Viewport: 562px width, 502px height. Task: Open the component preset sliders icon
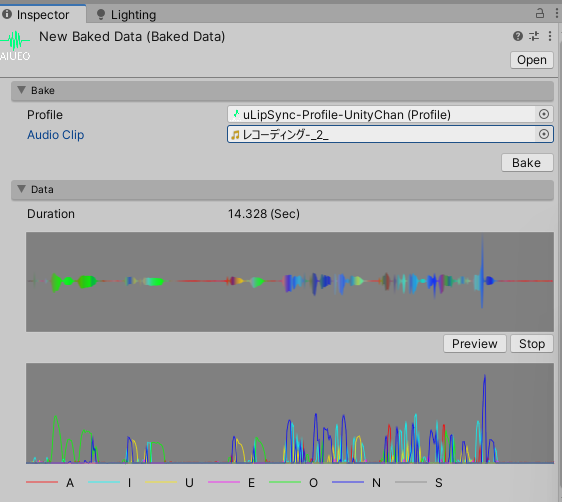pyautogui.click(x=534, y=36)
